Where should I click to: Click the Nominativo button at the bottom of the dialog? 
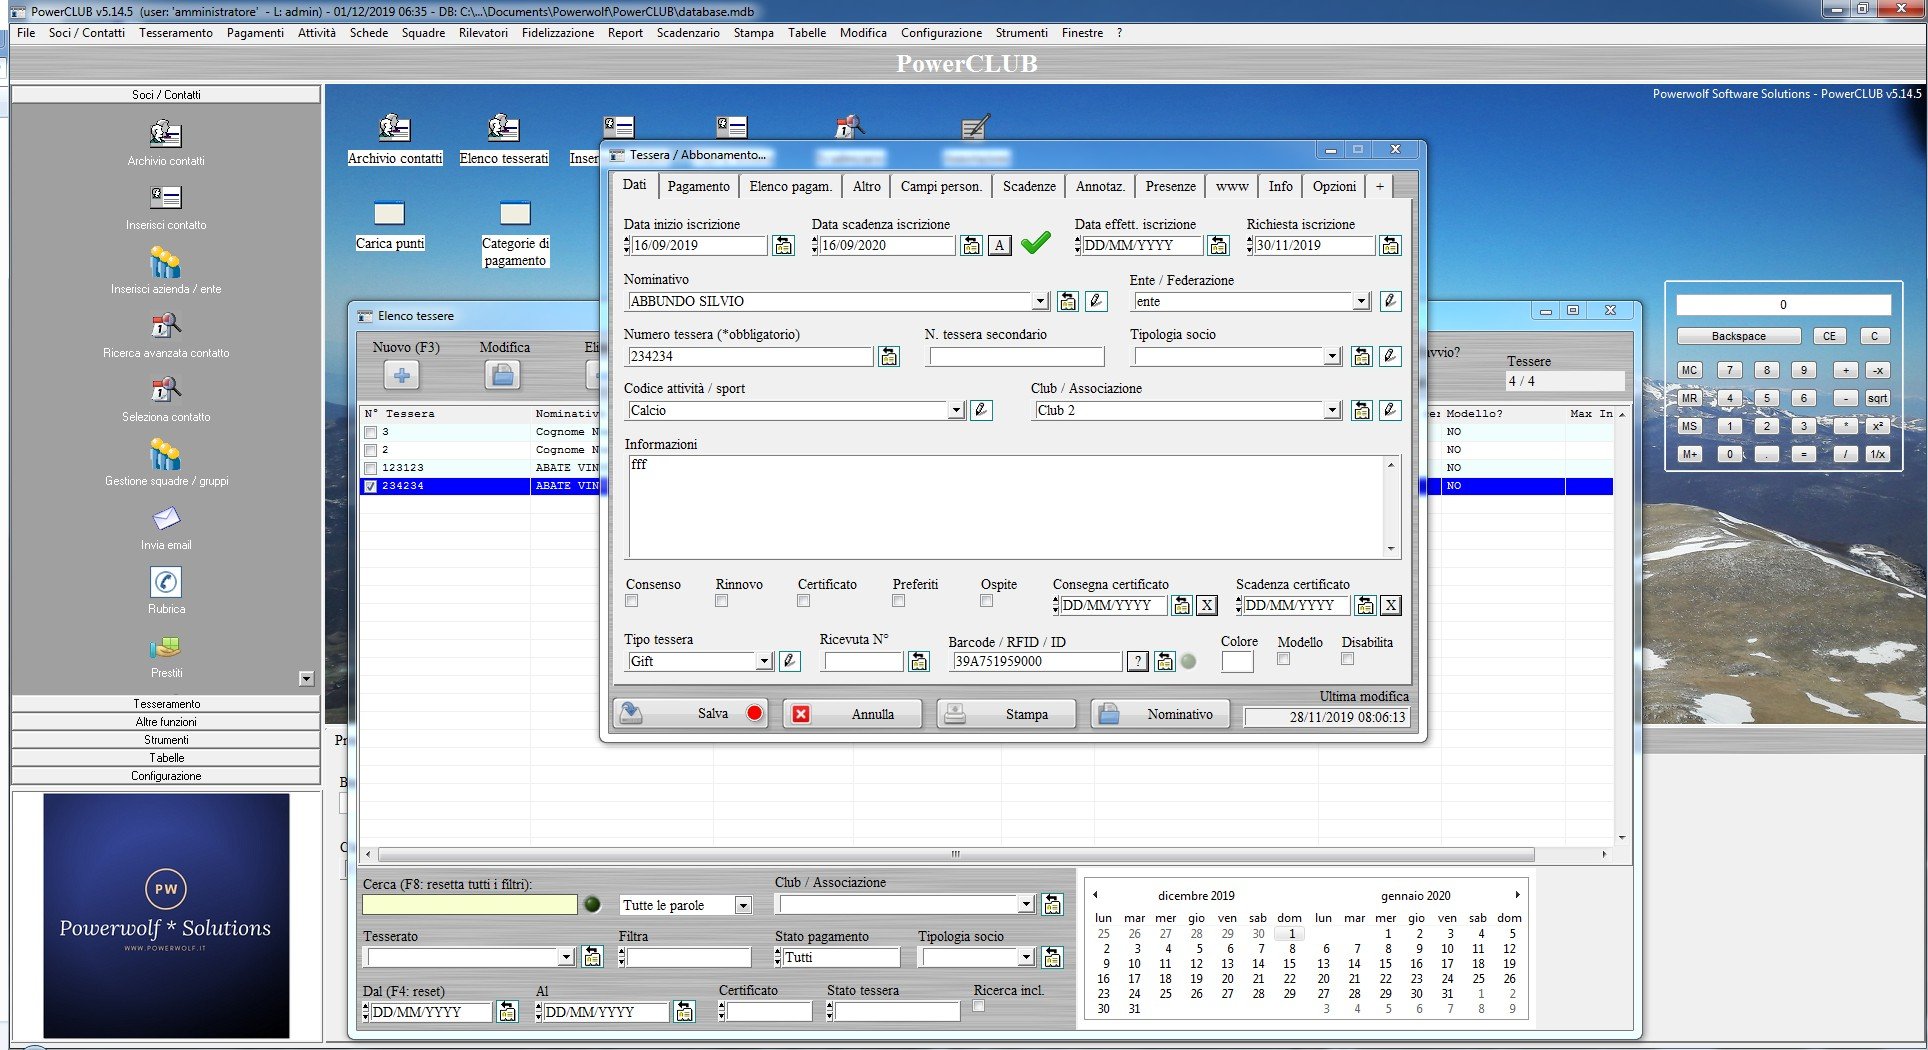tap(1160, 714)
